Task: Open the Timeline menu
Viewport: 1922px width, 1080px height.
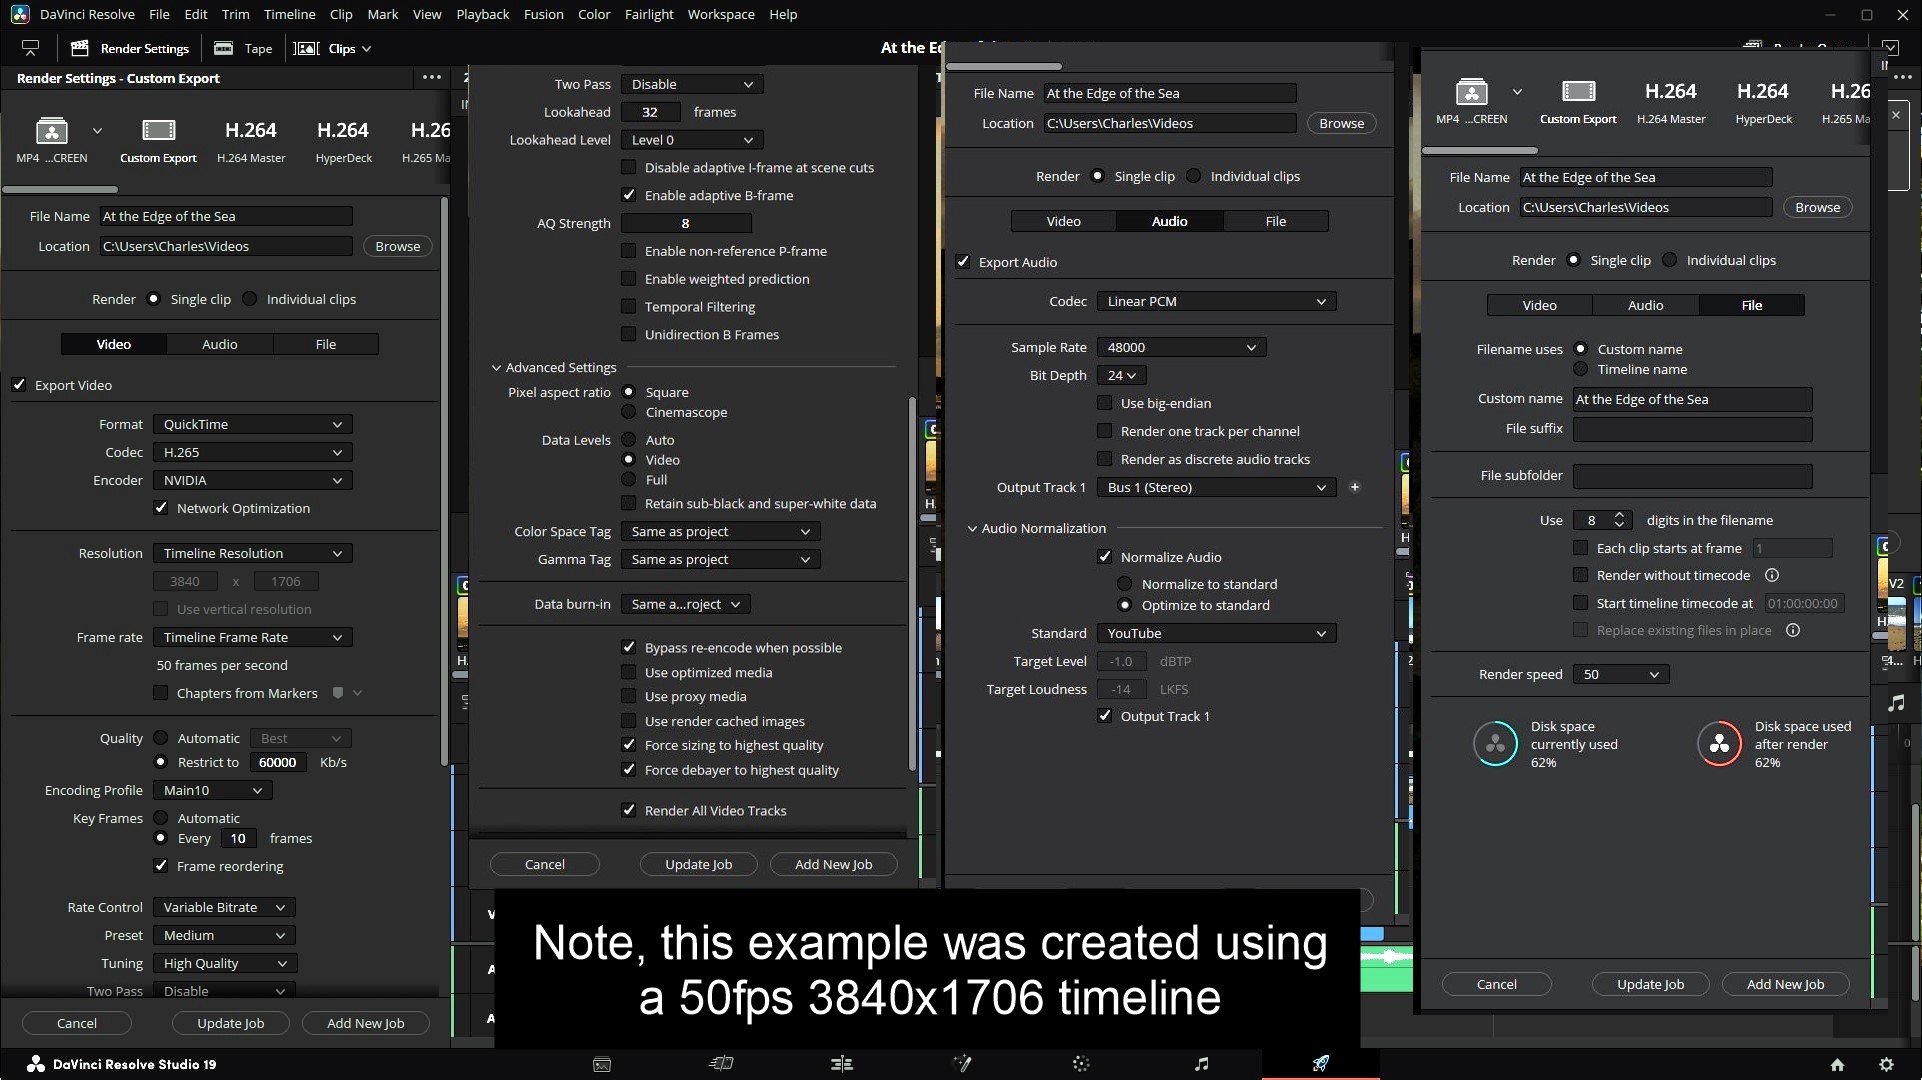Action: [x=289, y=14]
